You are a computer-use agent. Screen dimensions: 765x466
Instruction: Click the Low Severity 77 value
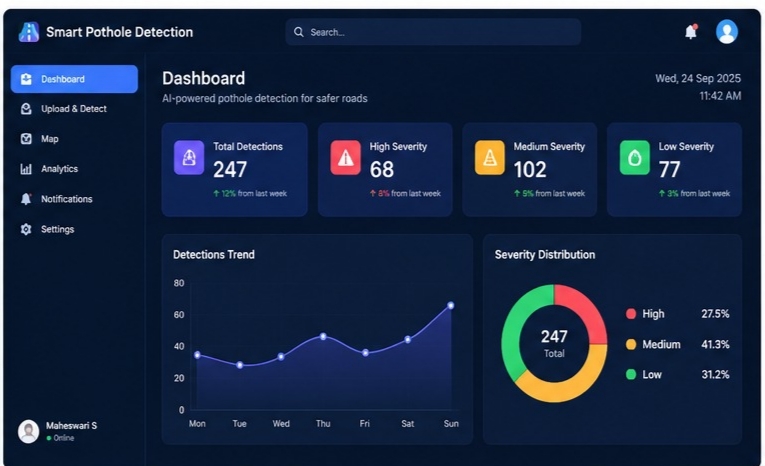[669, 170]
